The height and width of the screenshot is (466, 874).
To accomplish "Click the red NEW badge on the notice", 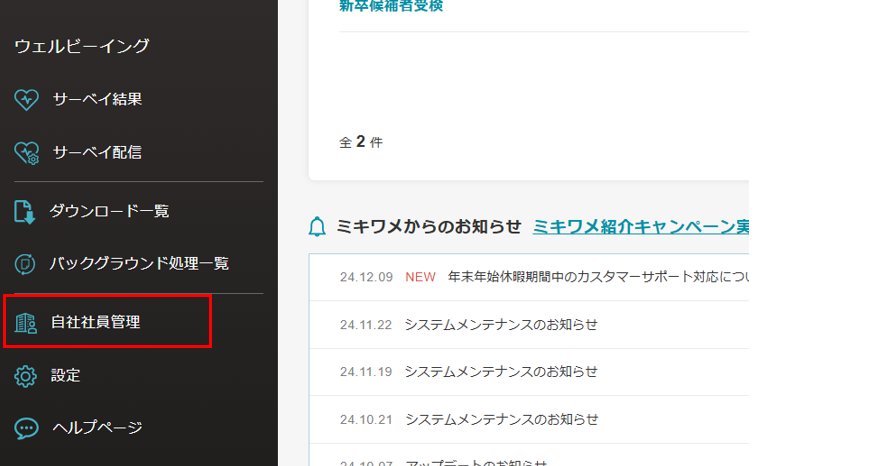I will pos(420,277).
